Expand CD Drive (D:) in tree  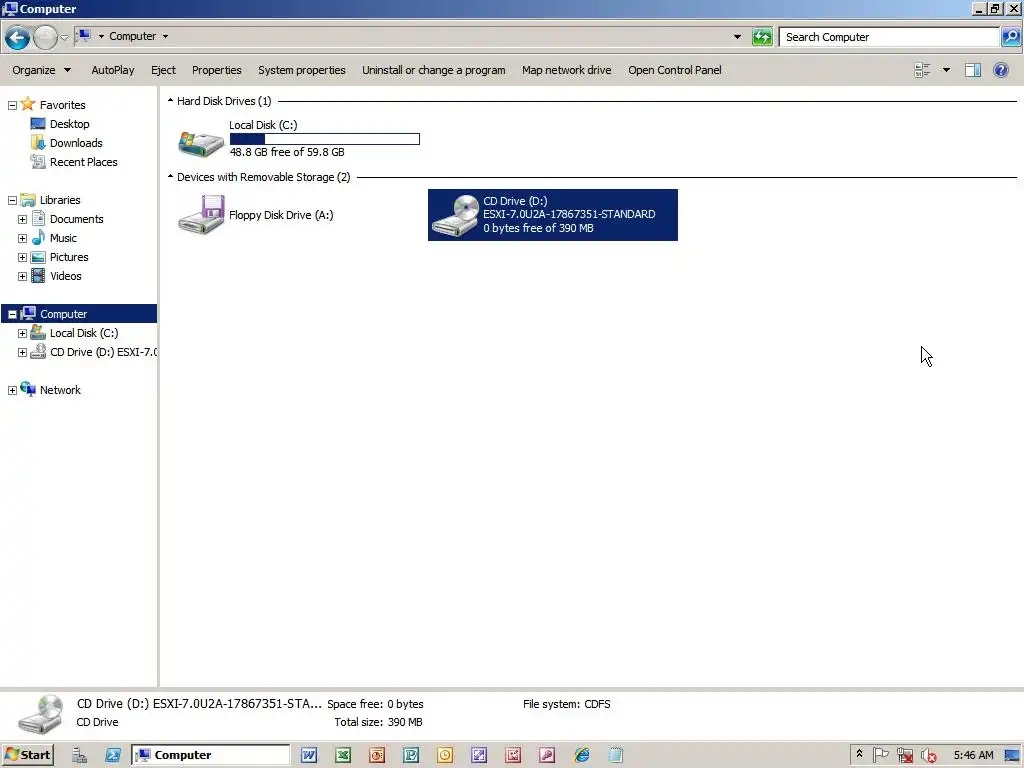point(22,352)
